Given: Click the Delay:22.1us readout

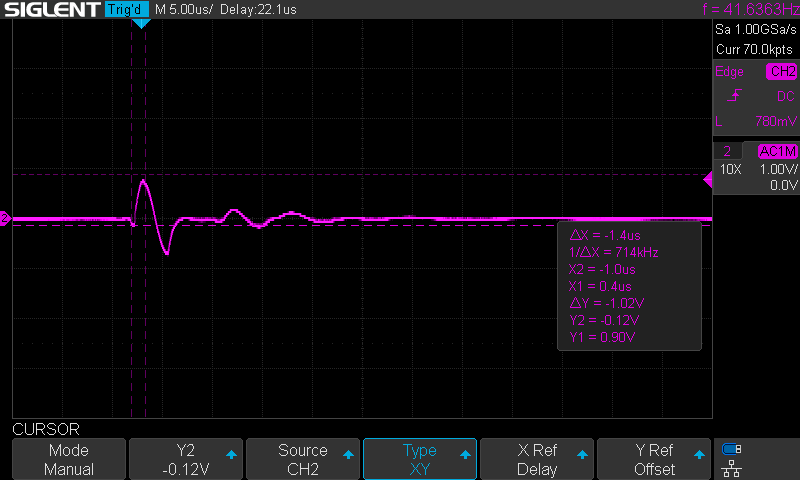Looking at the screenshot, I should tap(258, 9).
